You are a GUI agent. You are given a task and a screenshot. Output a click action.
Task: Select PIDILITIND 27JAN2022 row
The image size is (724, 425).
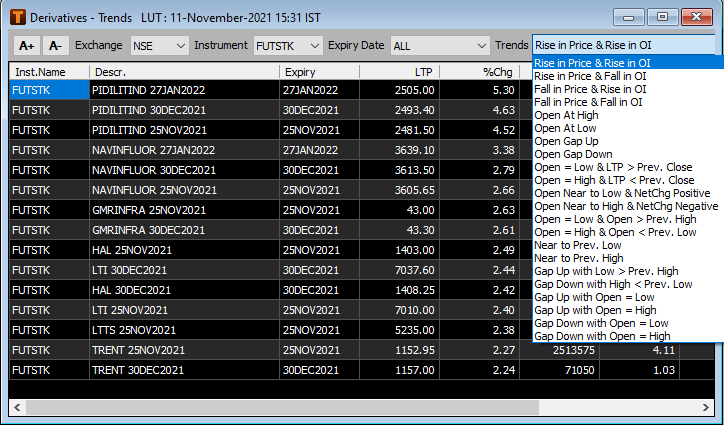click(271, 90)
